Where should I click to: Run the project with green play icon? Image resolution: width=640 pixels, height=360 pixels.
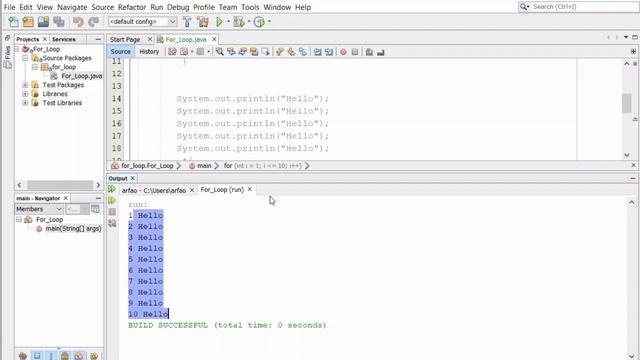point(220,22)
